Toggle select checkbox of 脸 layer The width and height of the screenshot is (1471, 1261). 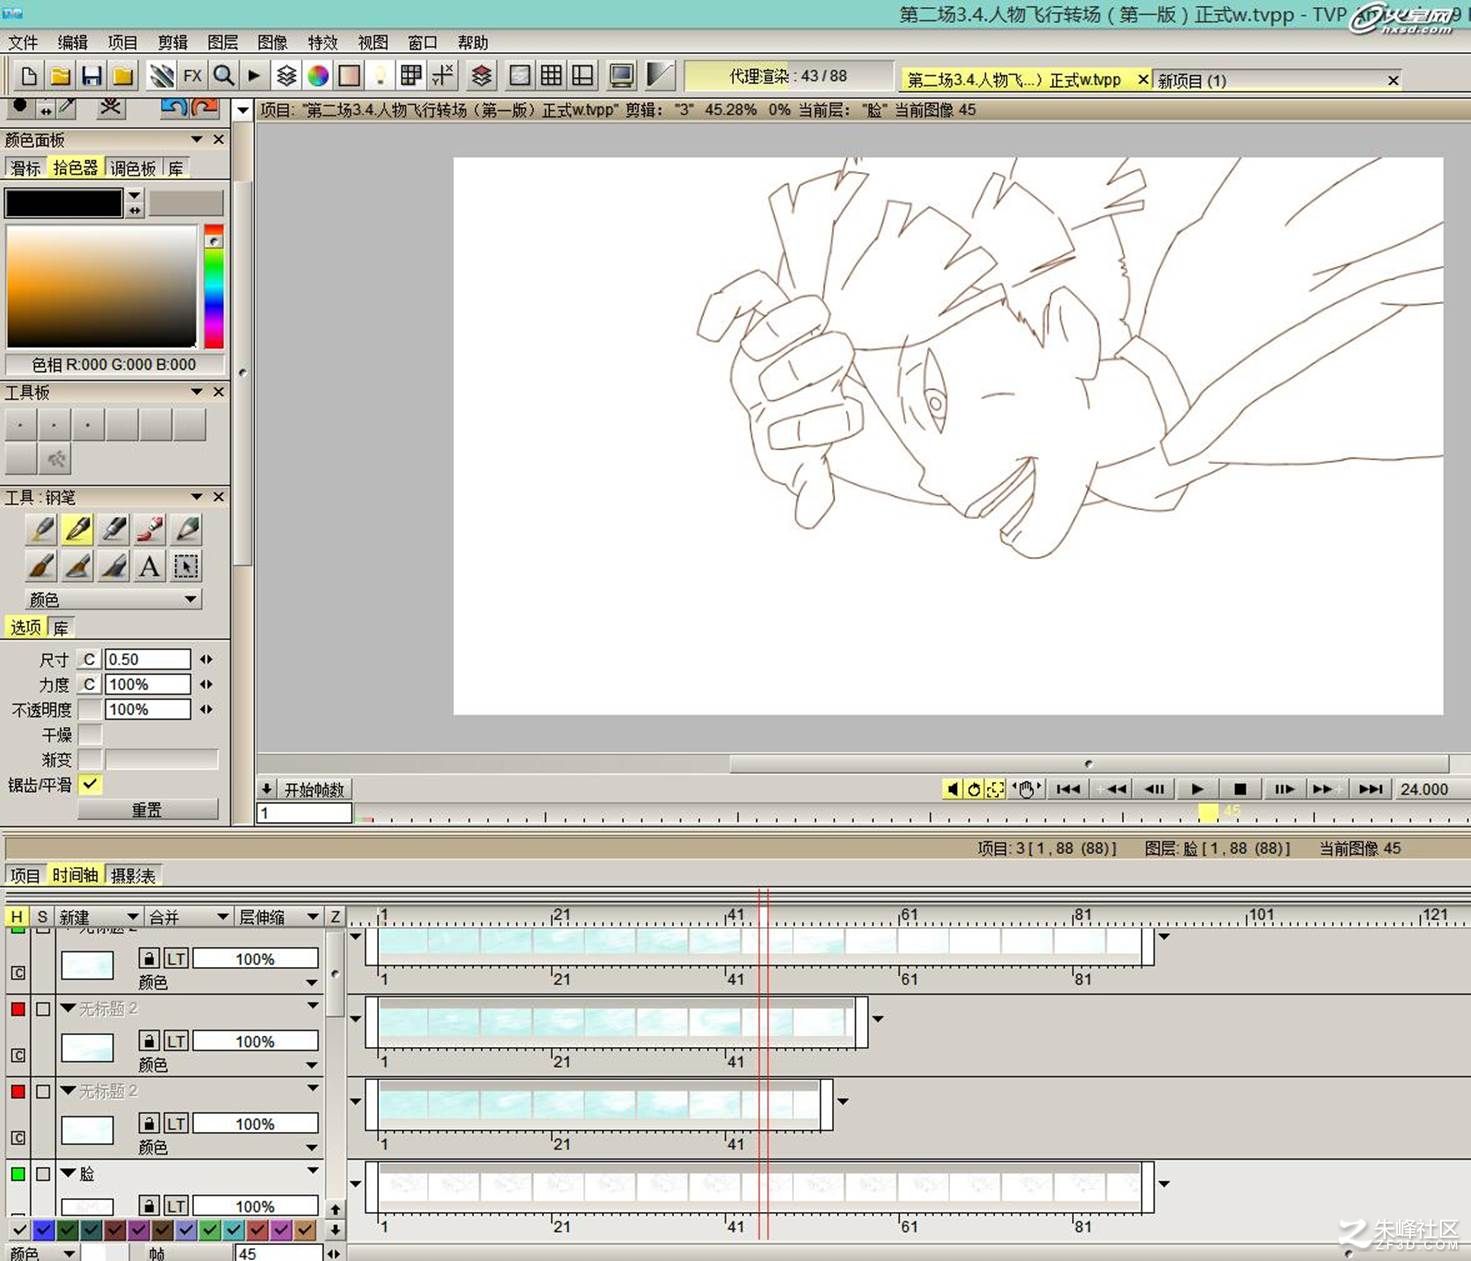click(x=43, y=1174)
